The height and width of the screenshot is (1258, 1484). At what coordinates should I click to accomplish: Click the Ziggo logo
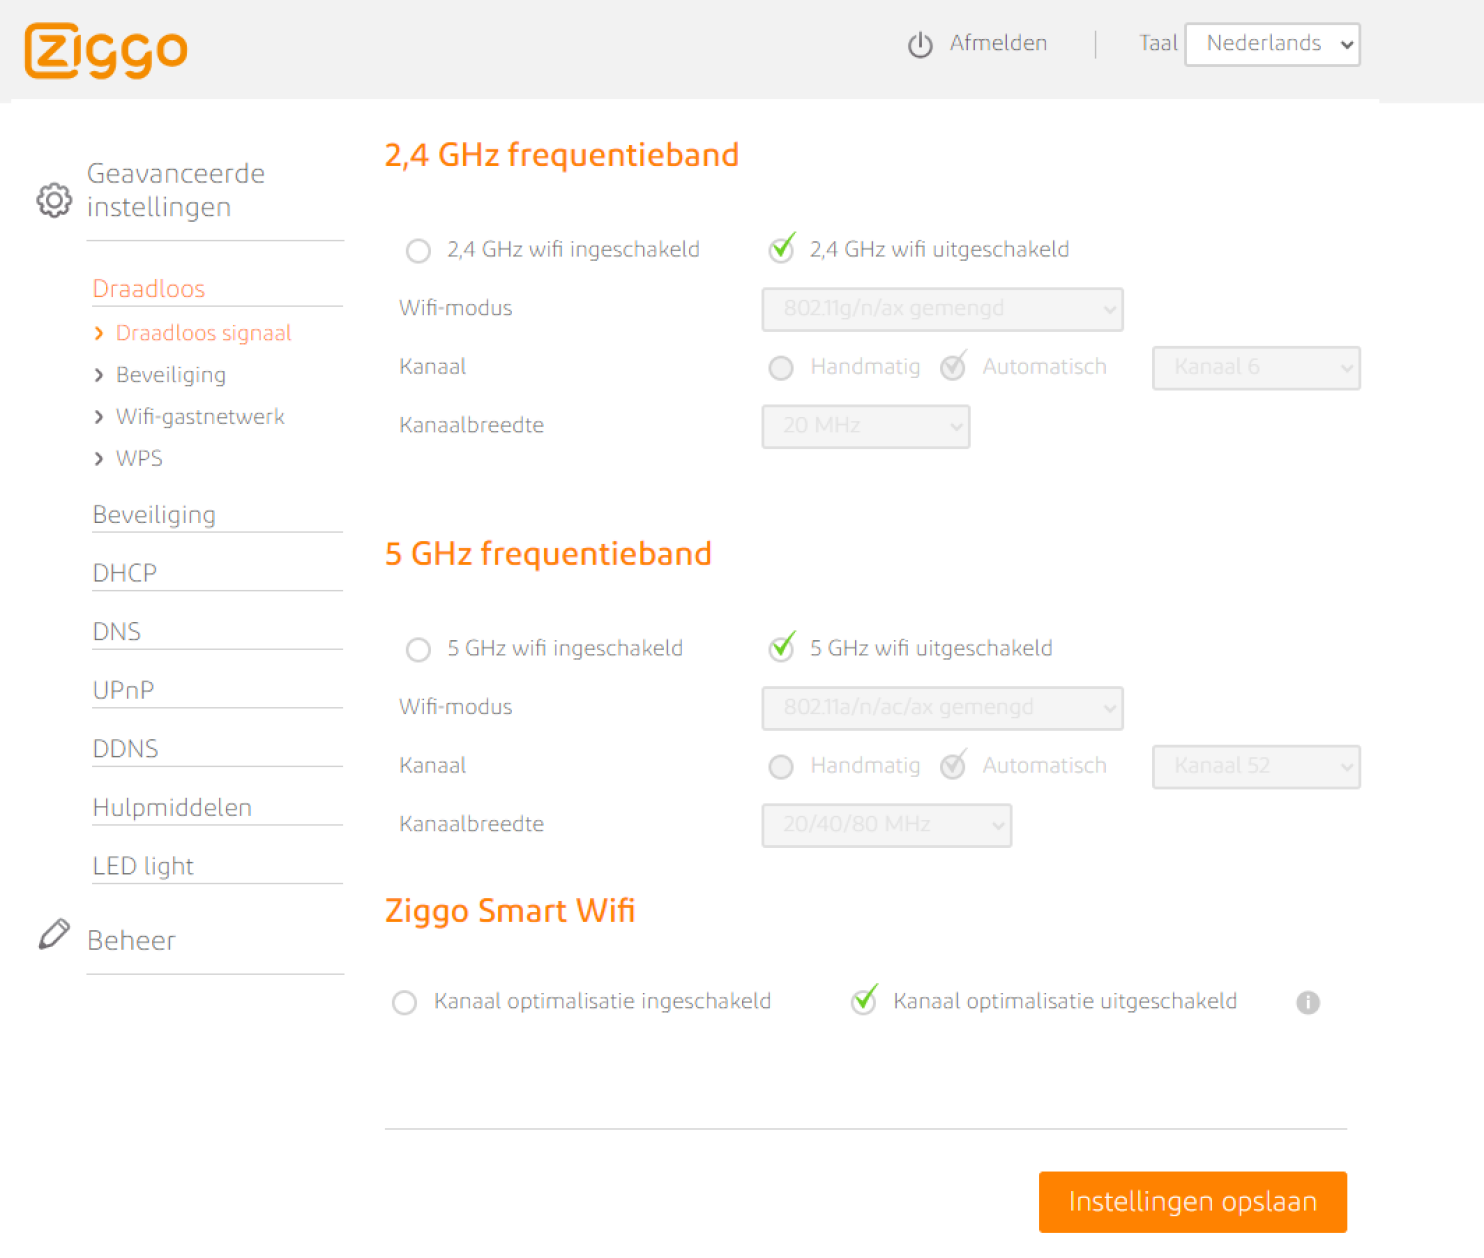point(105,50)
